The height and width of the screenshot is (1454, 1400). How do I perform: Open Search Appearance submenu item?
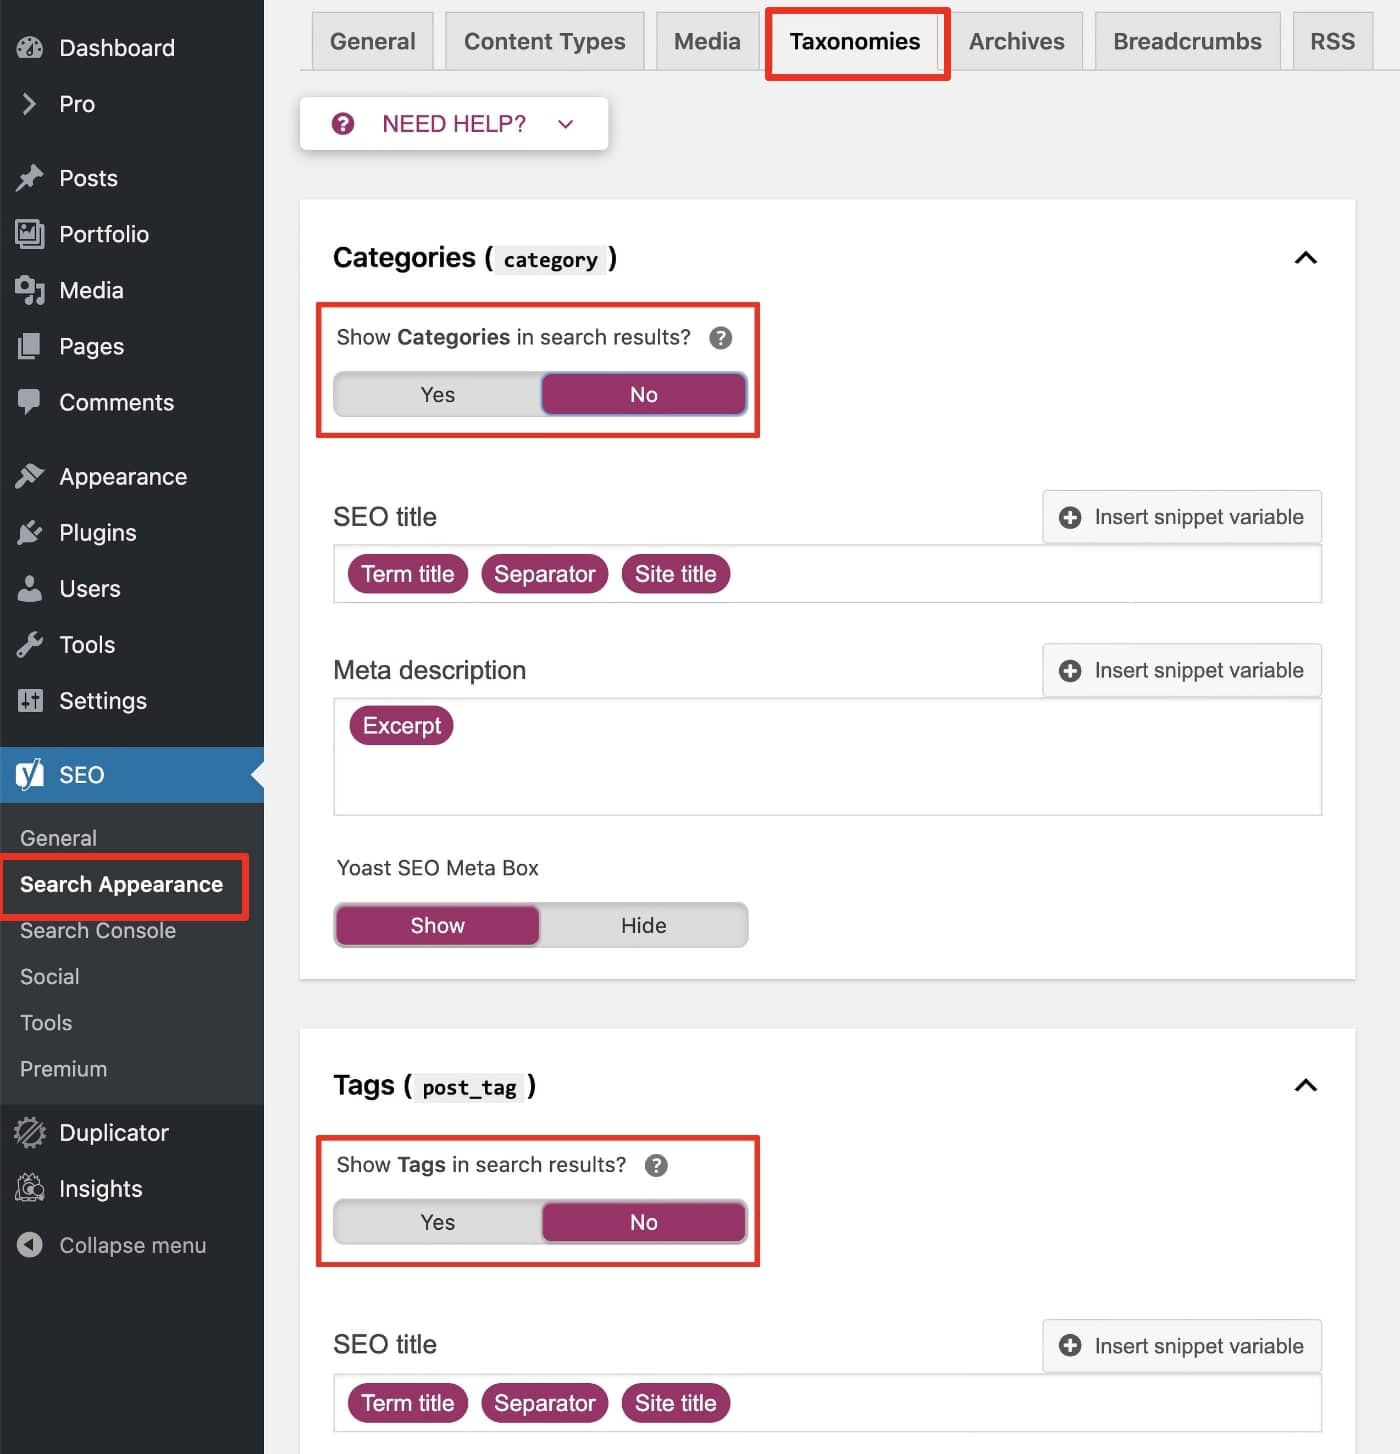click(121, 884)
